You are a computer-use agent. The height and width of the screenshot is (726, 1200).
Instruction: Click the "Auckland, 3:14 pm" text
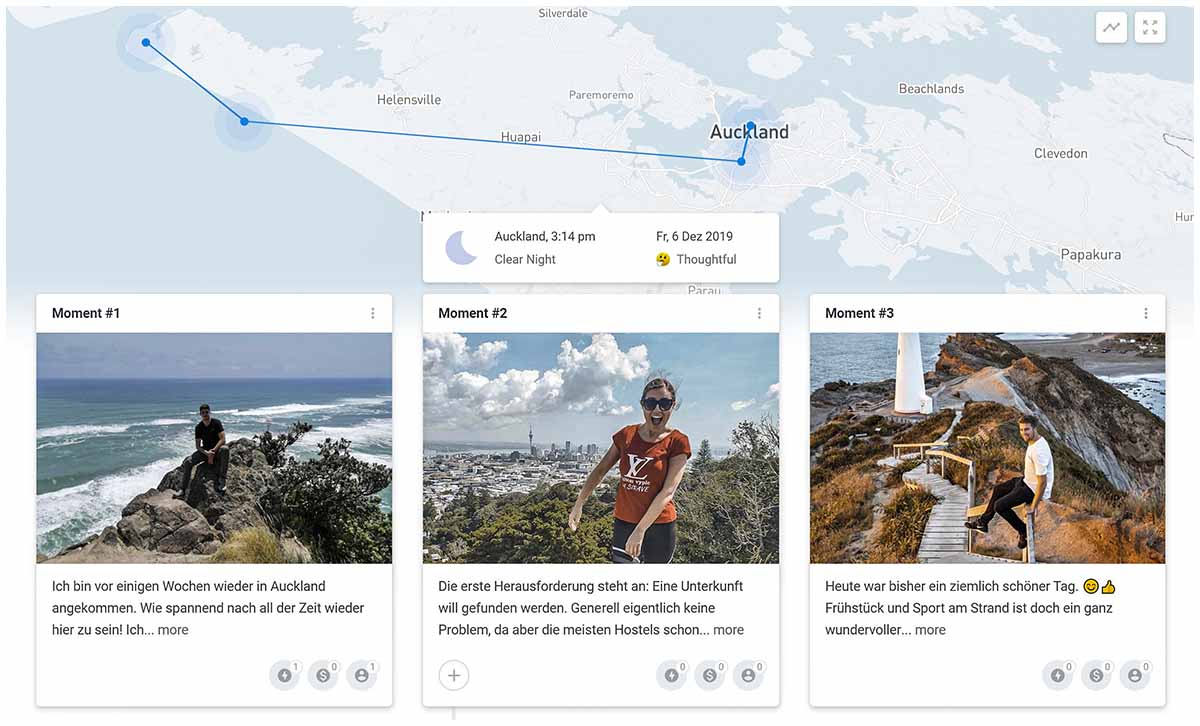click(545, 237)
